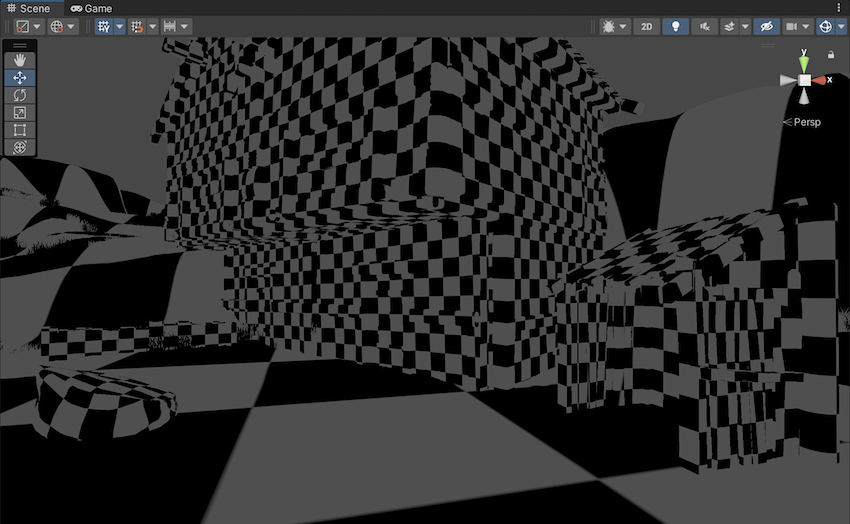Click the green Y axis cone on gizmo
The width and height of the screenshot is (850, 524).
[x=804, y=61]
